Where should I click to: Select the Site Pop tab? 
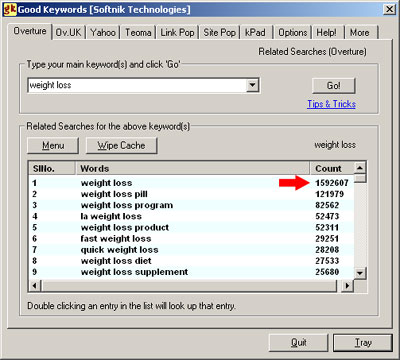point(220,33)
